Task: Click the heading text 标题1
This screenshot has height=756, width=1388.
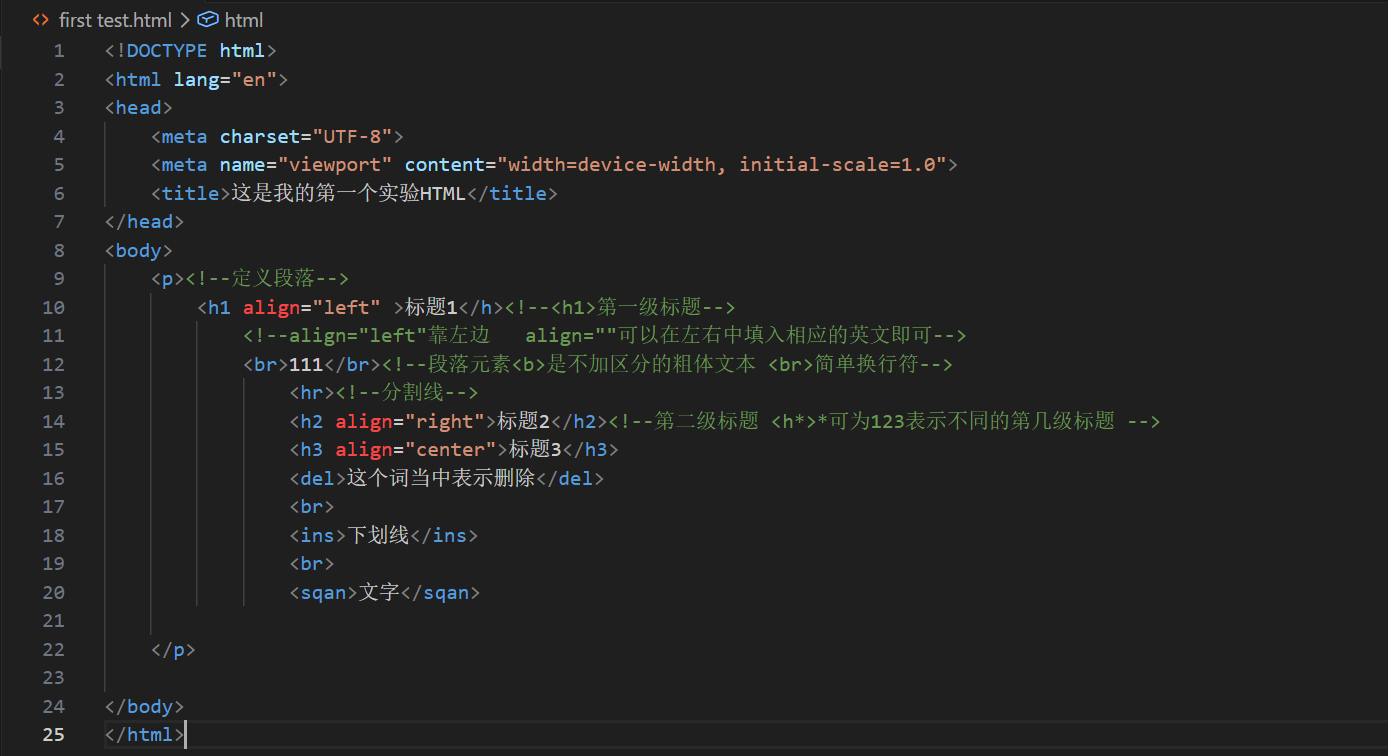Action: (431, 308)
